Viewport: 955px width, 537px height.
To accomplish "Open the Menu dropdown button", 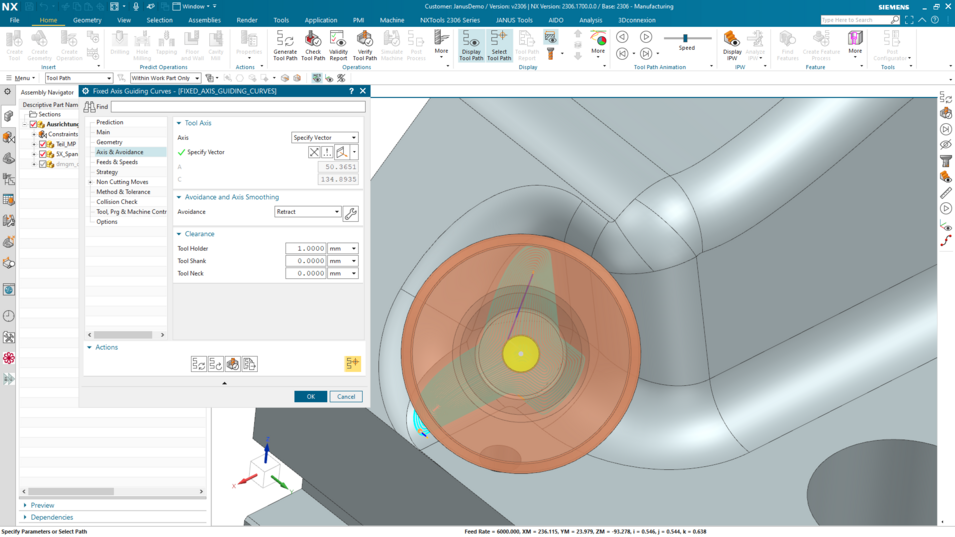I will [20, 78].
